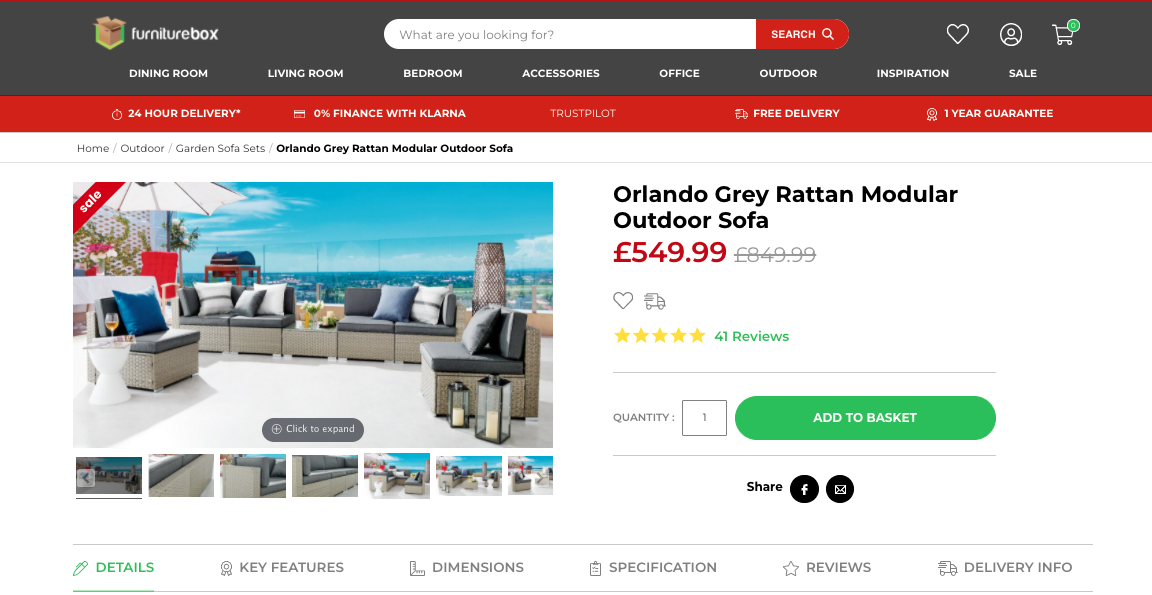Click the red Search button

tap(802, 35)
